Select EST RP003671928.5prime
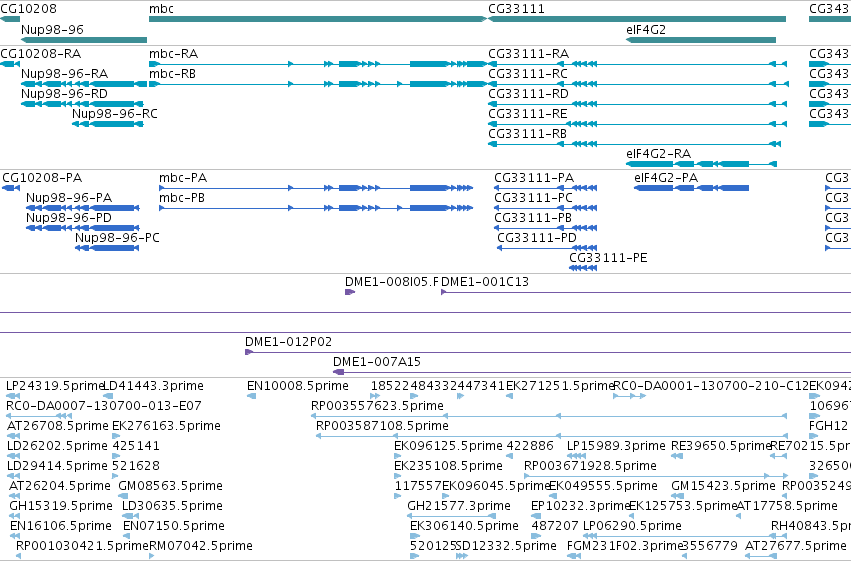851x561 pixels. [x=656, y=476]
